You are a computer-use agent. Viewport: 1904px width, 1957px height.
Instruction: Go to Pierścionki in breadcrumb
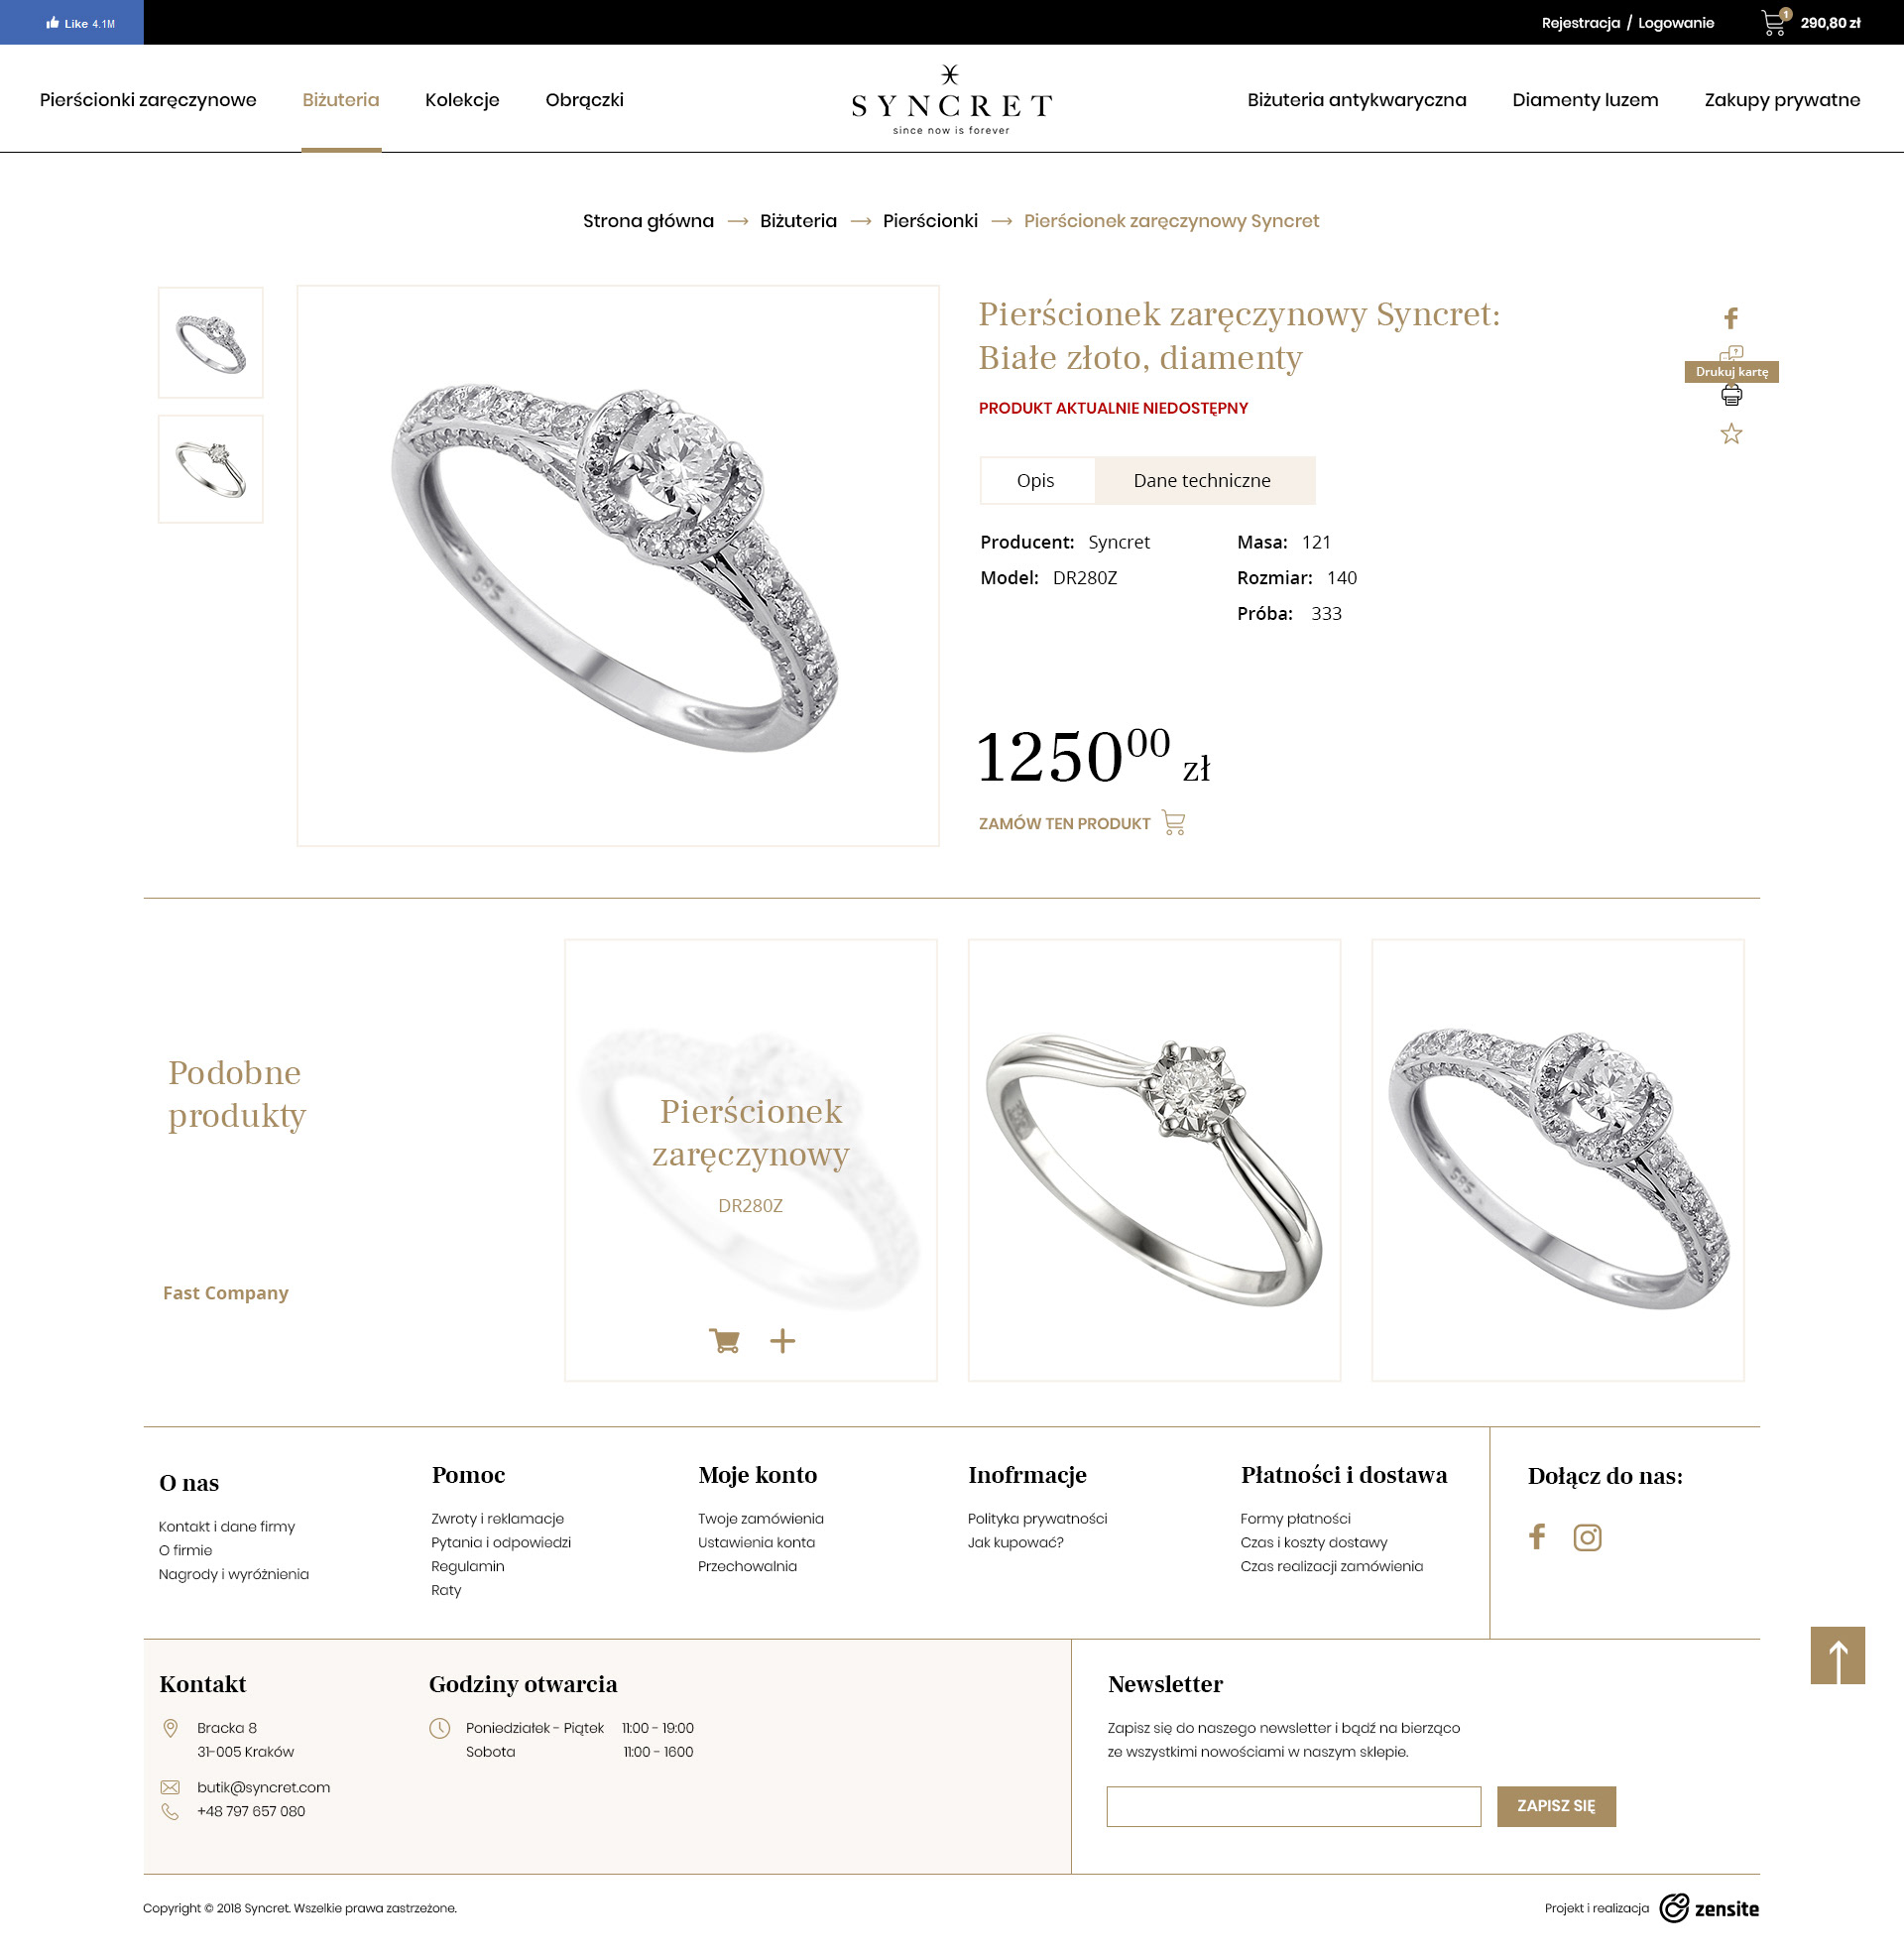point(930,221)
